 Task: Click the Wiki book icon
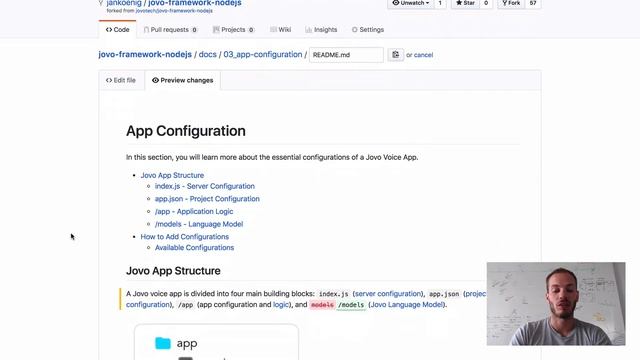tap(273, 30)
